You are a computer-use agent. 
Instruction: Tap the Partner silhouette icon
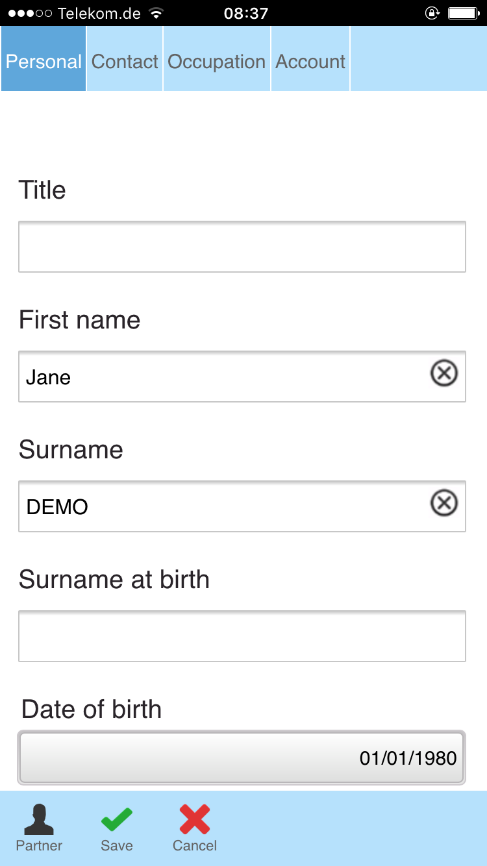(39, 820)
